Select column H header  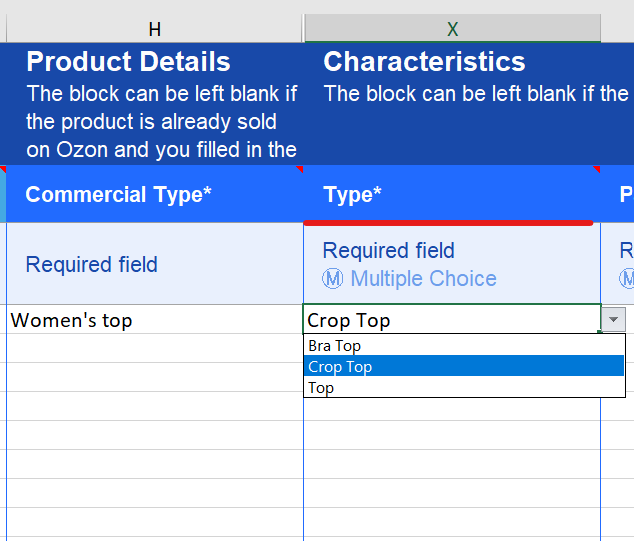point(154,29)
